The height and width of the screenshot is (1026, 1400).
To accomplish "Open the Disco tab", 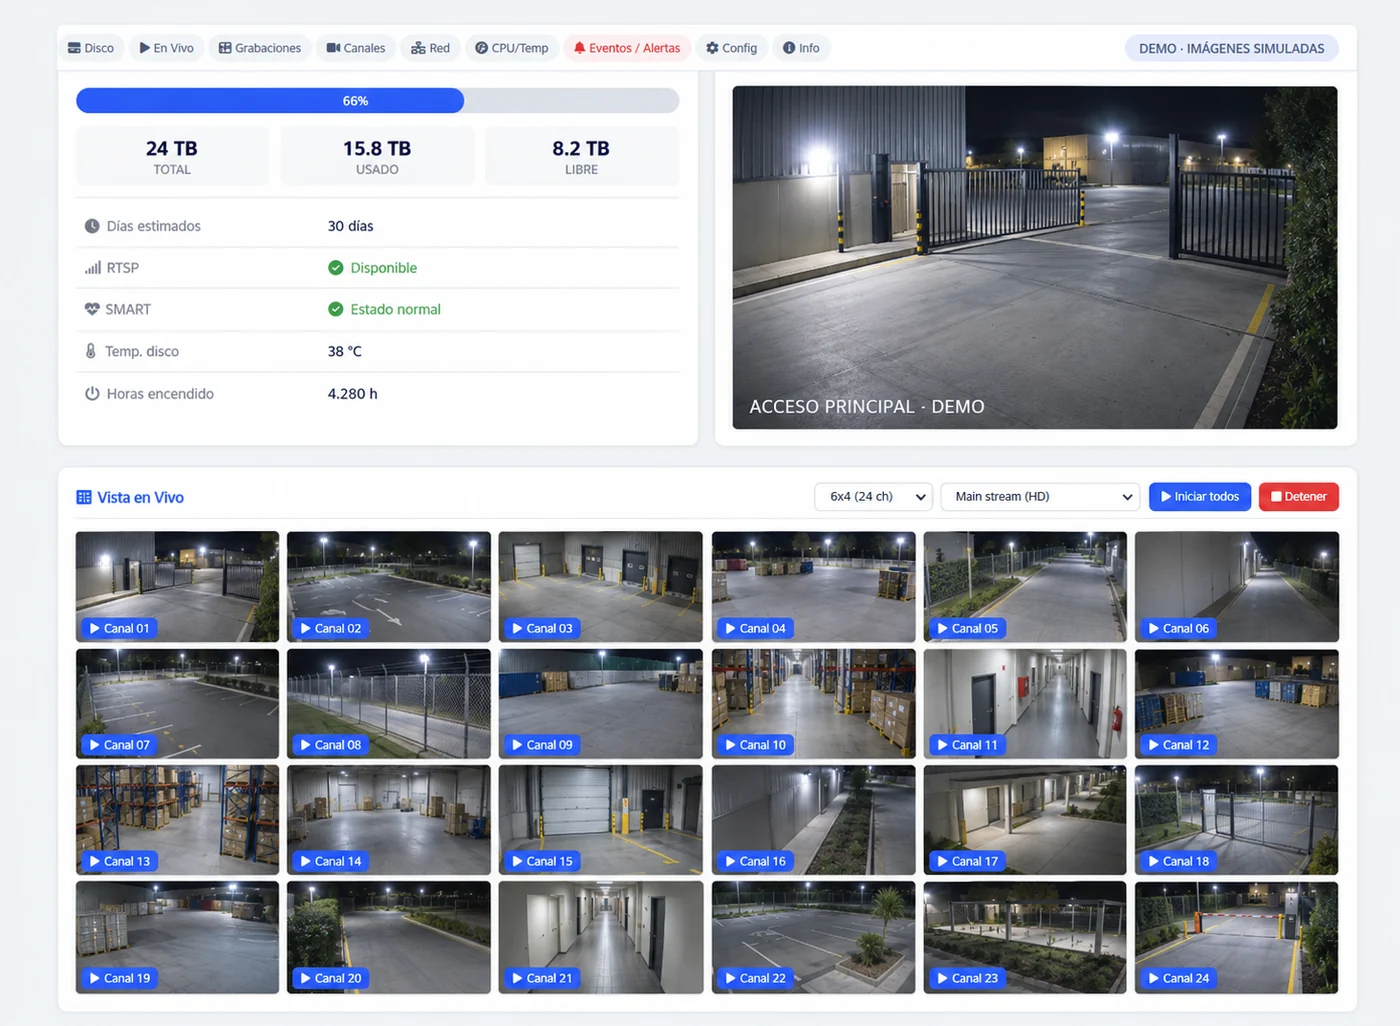I will 91,48.
